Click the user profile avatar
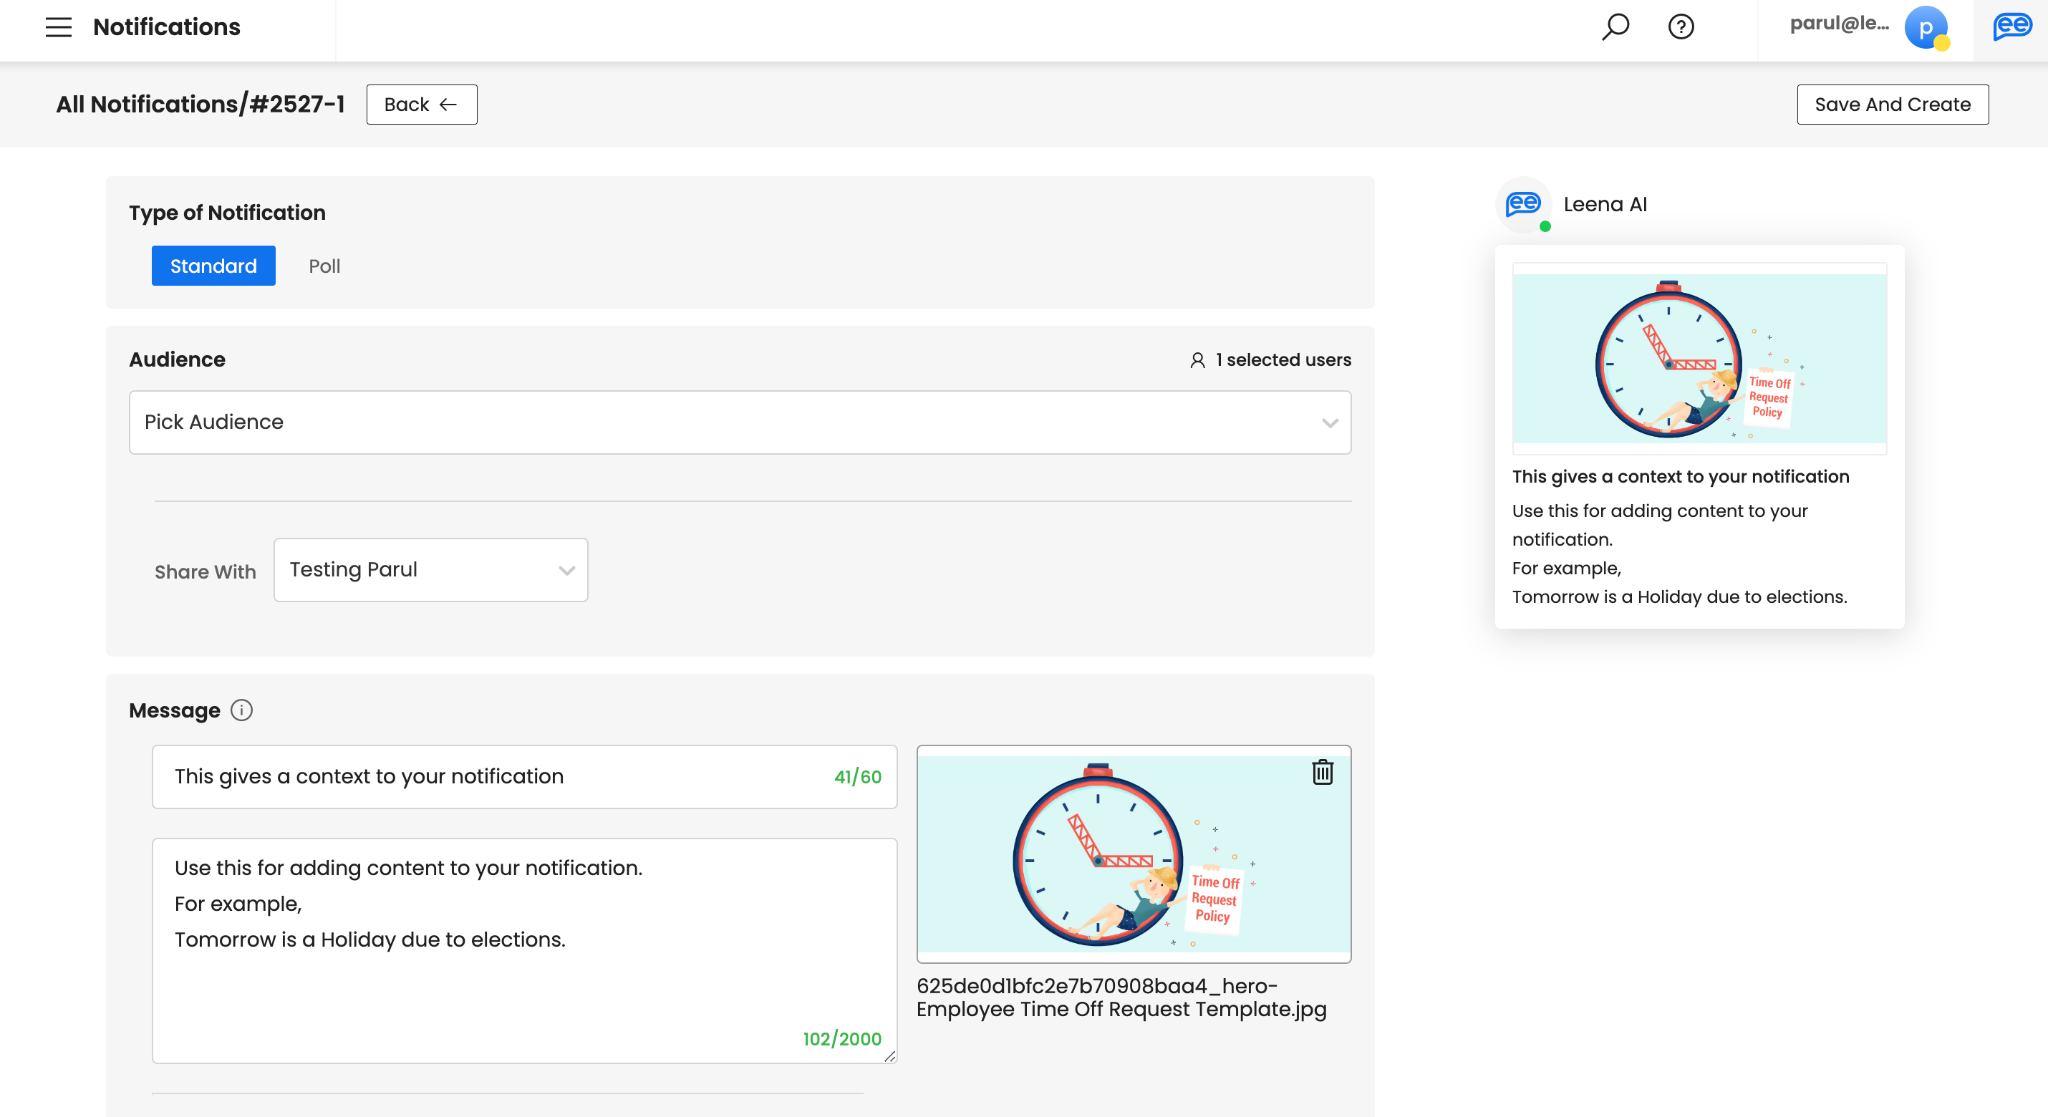 point(1925,27)
